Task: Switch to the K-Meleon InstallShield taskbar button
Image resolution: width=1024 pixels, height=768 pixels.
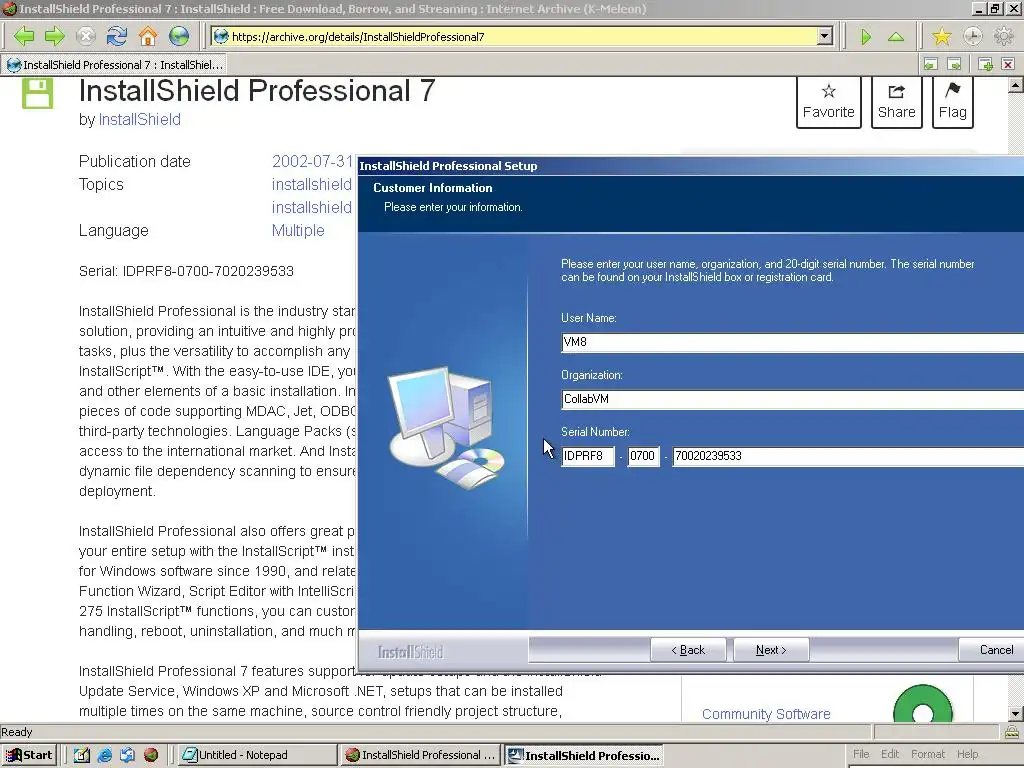Action: [x=421, y=755]
